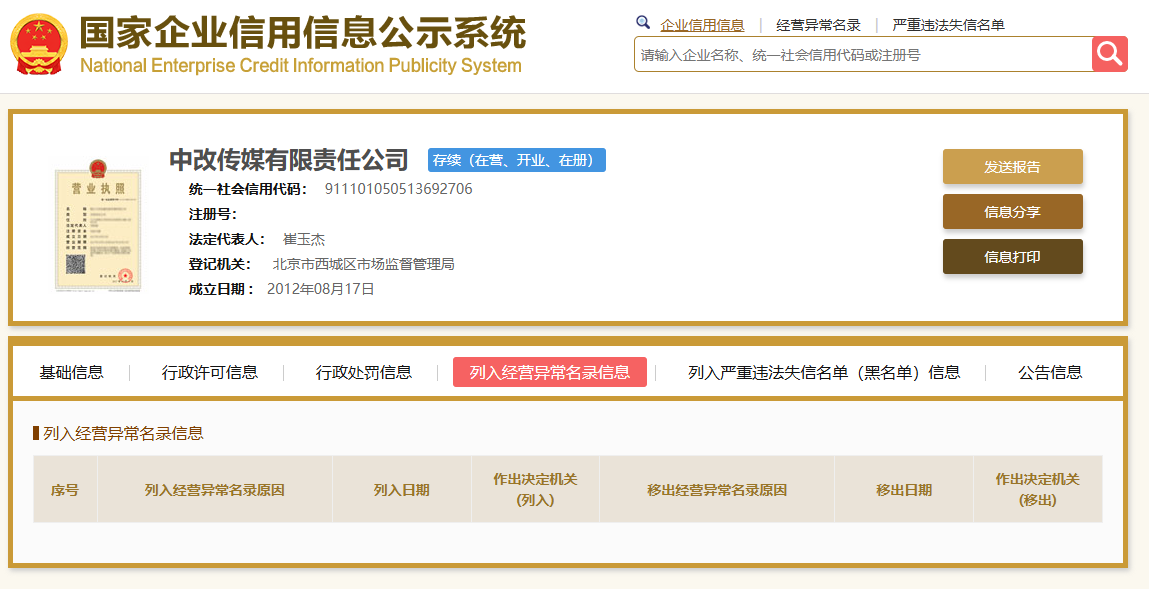Screen dimensions: 1149x589
Task: Select the 企业信用信息 search category
Action: [x=702, y=25]
